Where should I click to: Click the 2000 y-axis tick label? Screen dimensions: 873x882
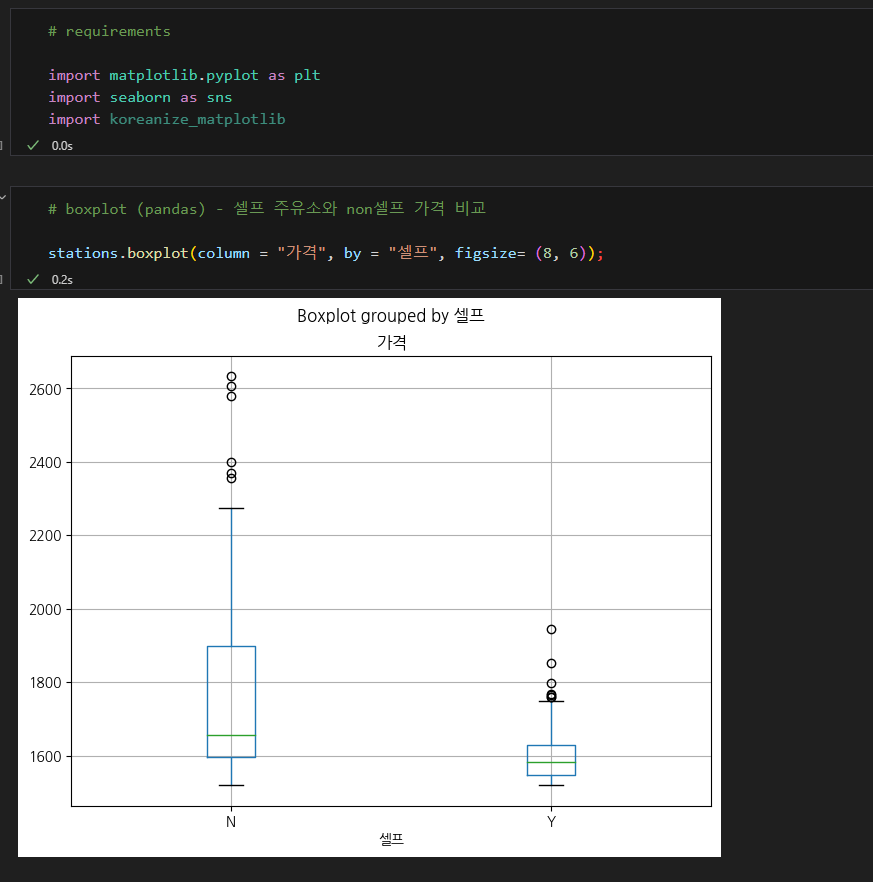[45, 609]
